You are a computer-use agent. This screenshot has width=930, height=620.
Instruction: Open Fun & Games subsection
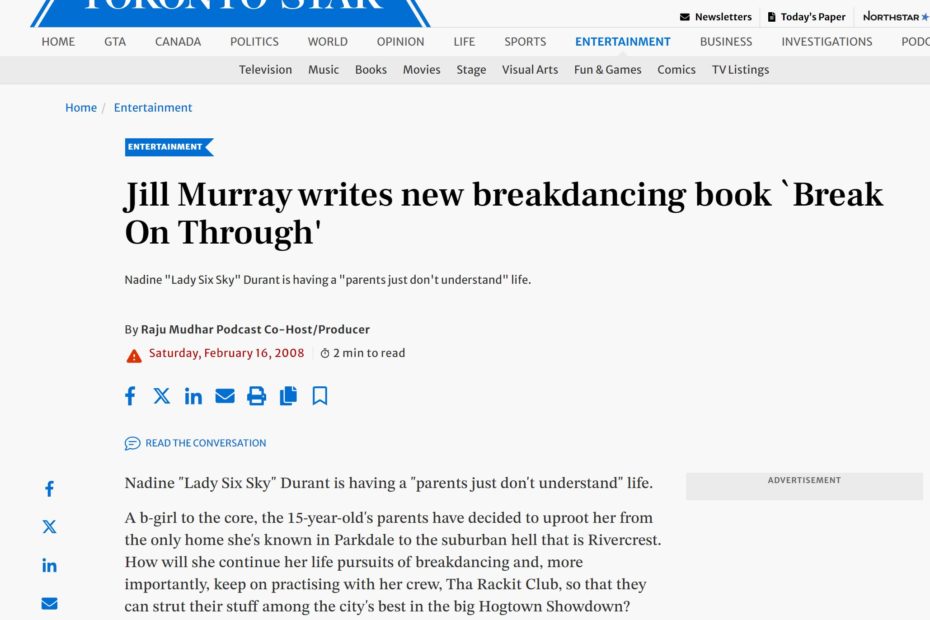pyautogui.click(x=607, y=70)
